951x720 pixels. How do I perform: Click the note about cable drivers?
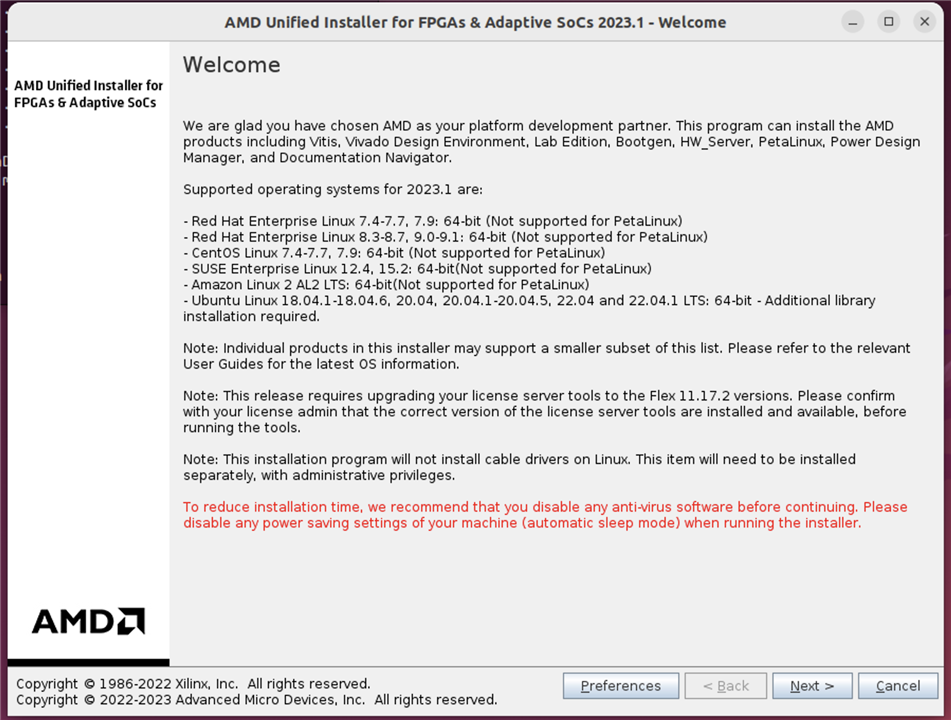pyautogui.click(x=519, y=467)
